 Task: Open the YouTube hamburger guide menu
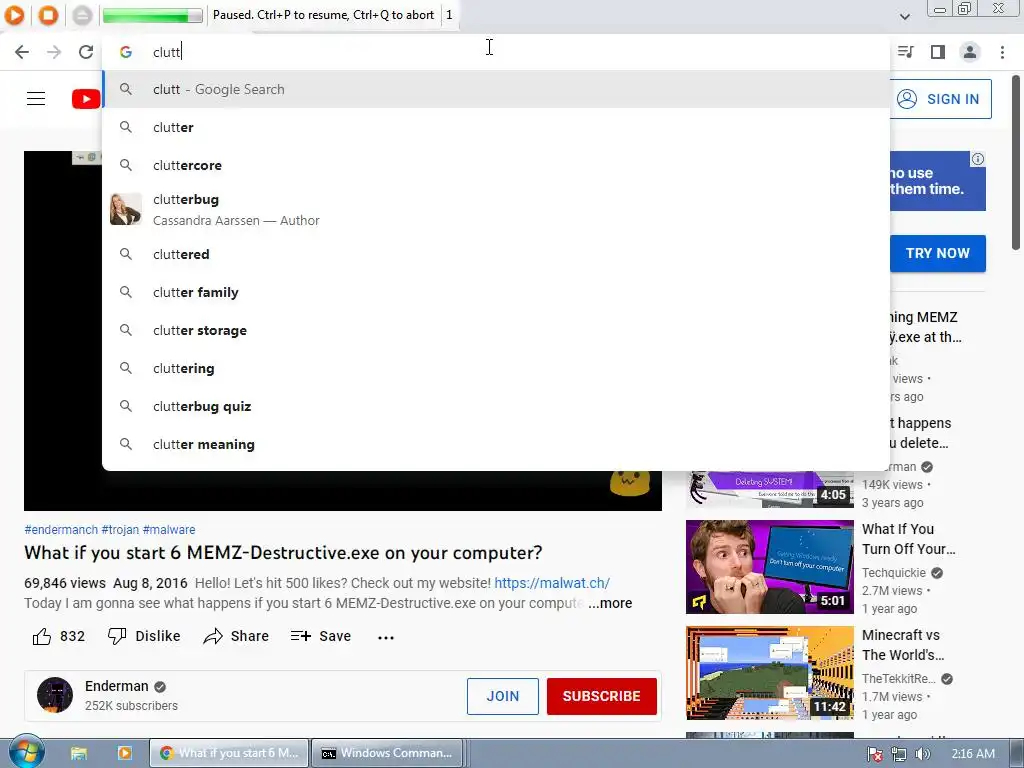36,99
